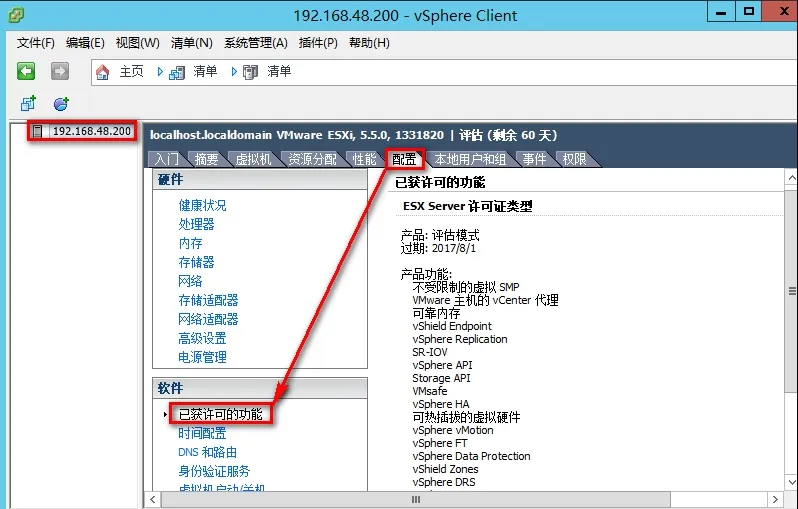Image resolution: width=798 pixels, height=509 pixels.
Task: Click the vertical scrollbar up arrow
Action: [x=791, y=178]
